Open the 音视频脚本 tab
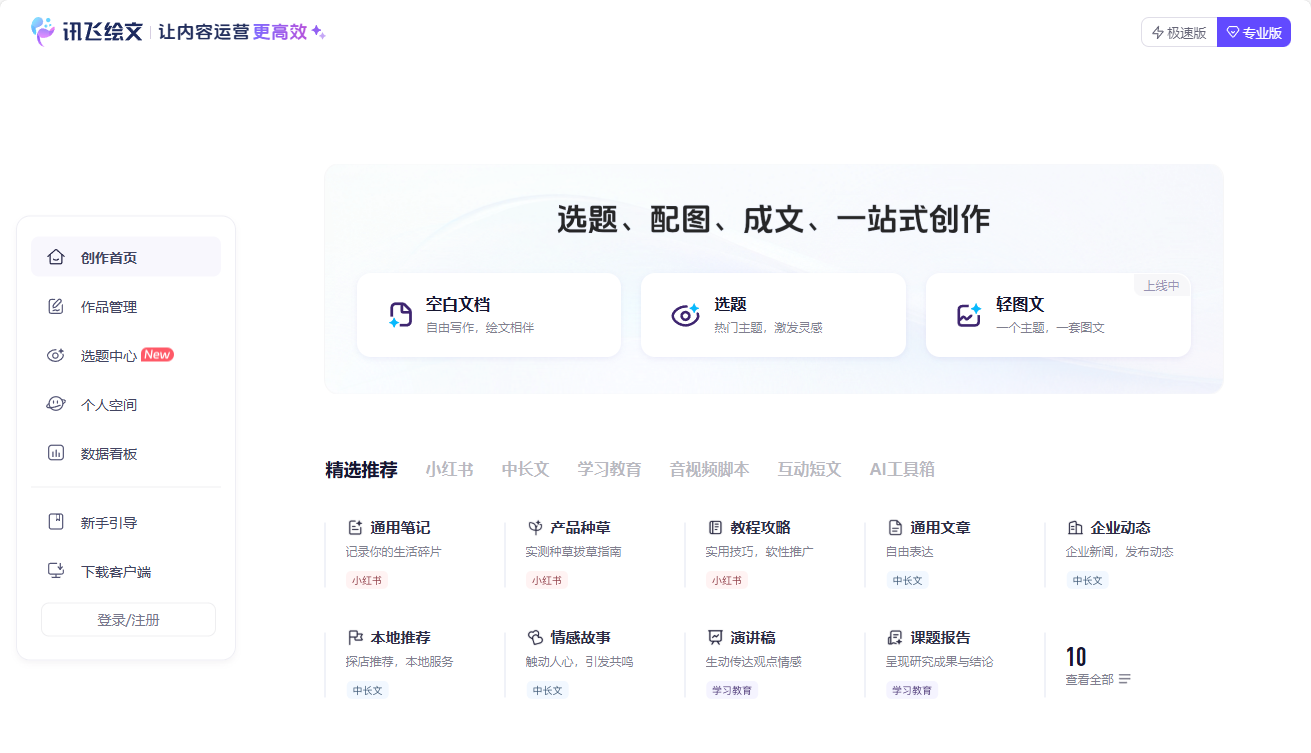Image resolution: width=1311 pixels, height=753 pixels. click(x=709, y=468)
